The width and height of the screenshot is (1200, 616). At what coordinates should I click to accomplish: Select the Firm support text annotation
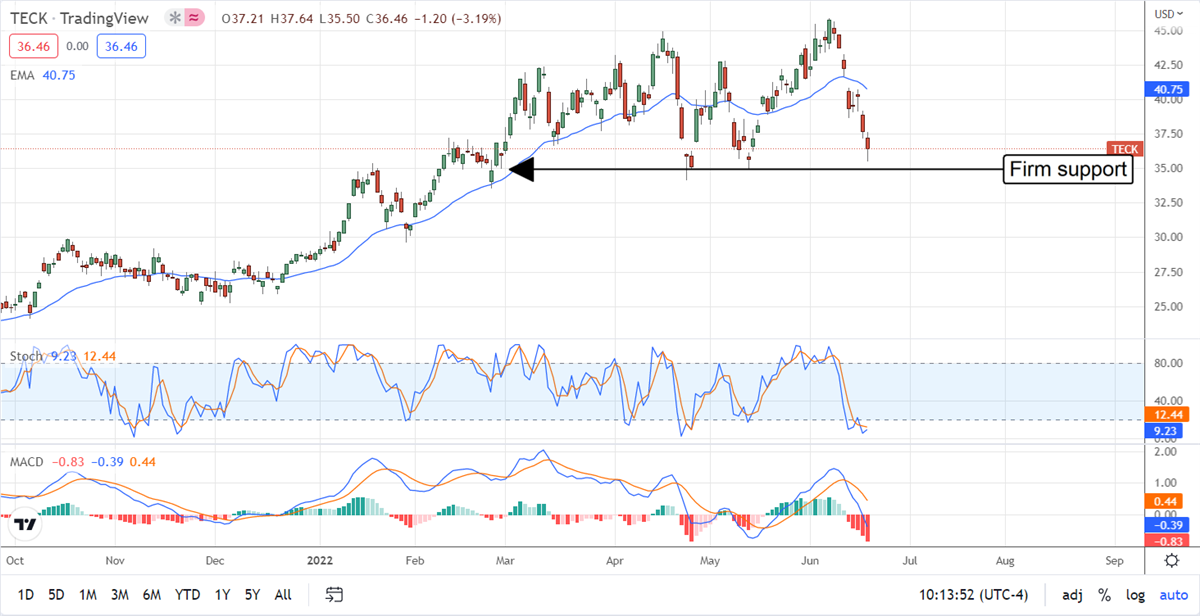coord(1069,170)
